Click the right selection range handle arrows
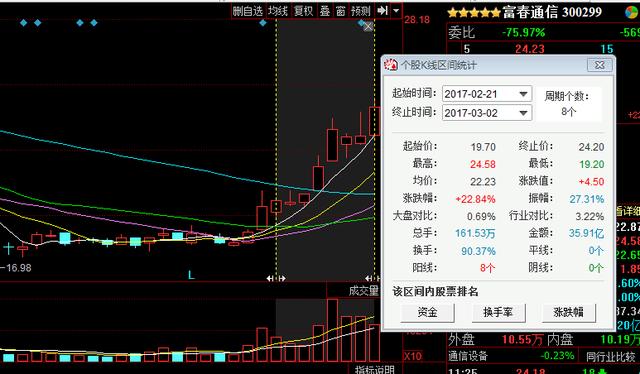The image size is (640, 374). (x=373, y=278)
